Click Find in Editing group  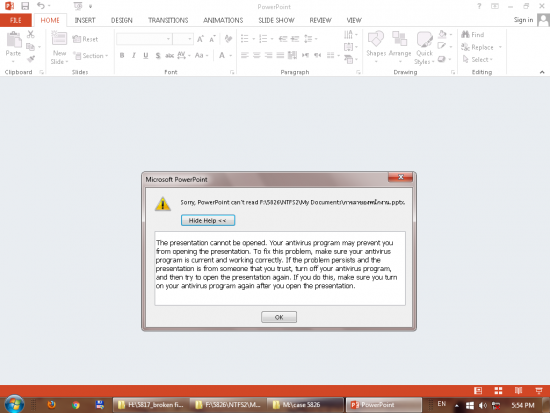point(473,34)
